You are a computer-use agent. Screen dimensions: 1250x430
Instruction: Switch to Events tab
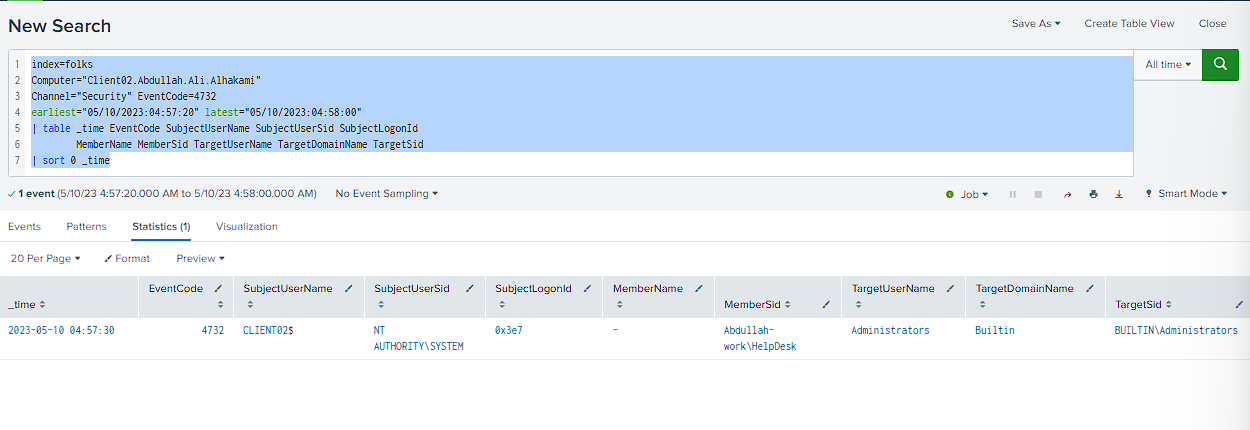[24, 227]
